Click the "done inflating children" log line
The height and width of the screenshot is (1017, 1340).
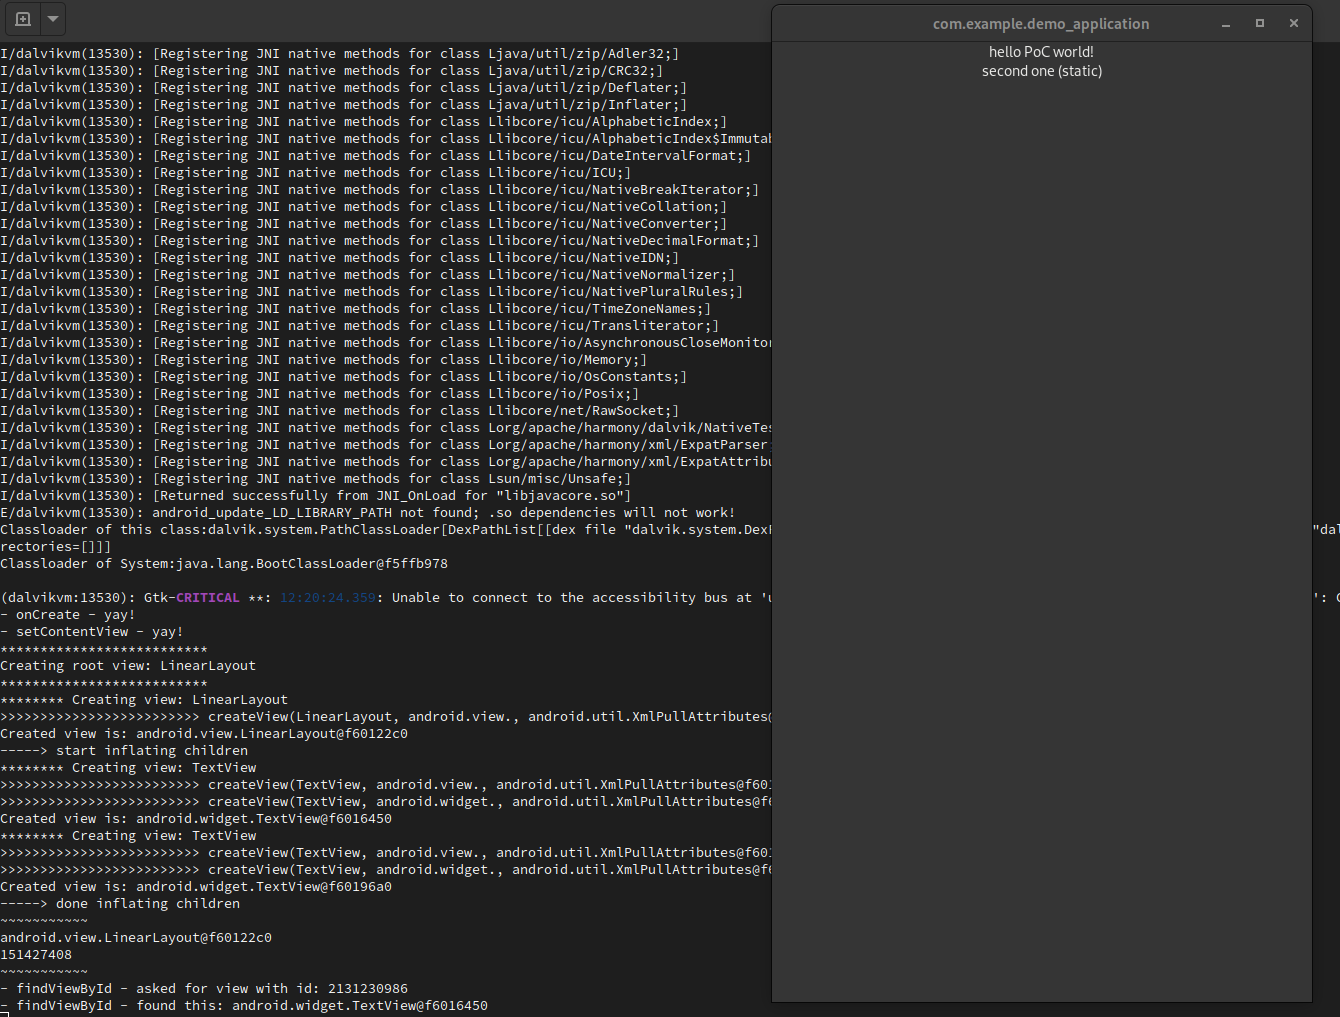pyautogui.click(x=120, y=904)
